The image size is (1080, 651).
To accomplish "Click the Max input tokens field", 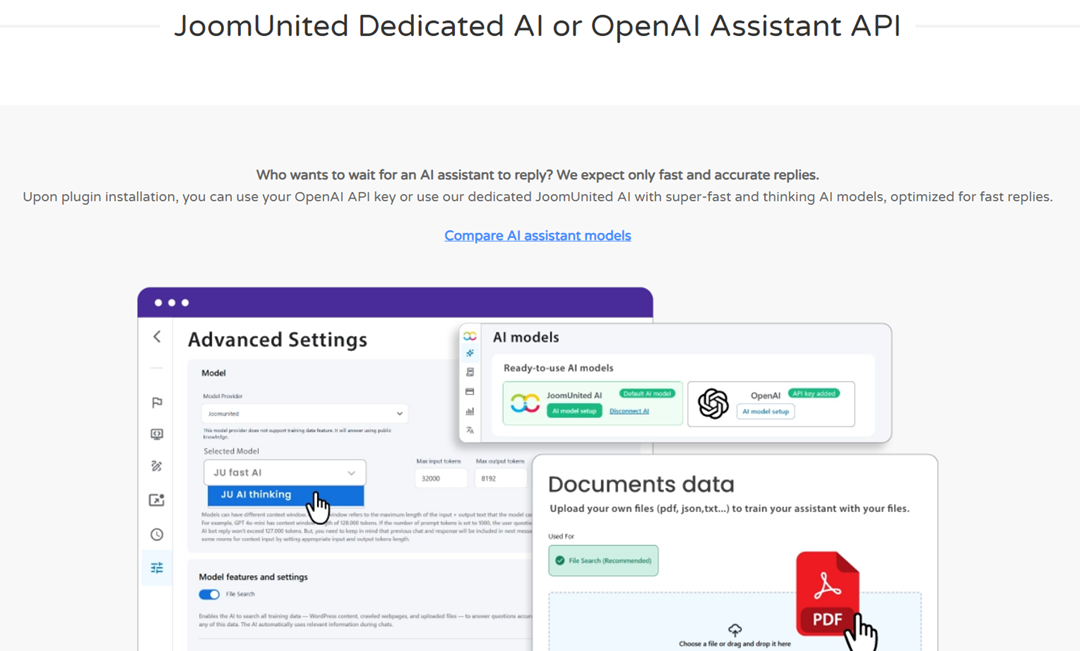I will click(x=437, y=479).
